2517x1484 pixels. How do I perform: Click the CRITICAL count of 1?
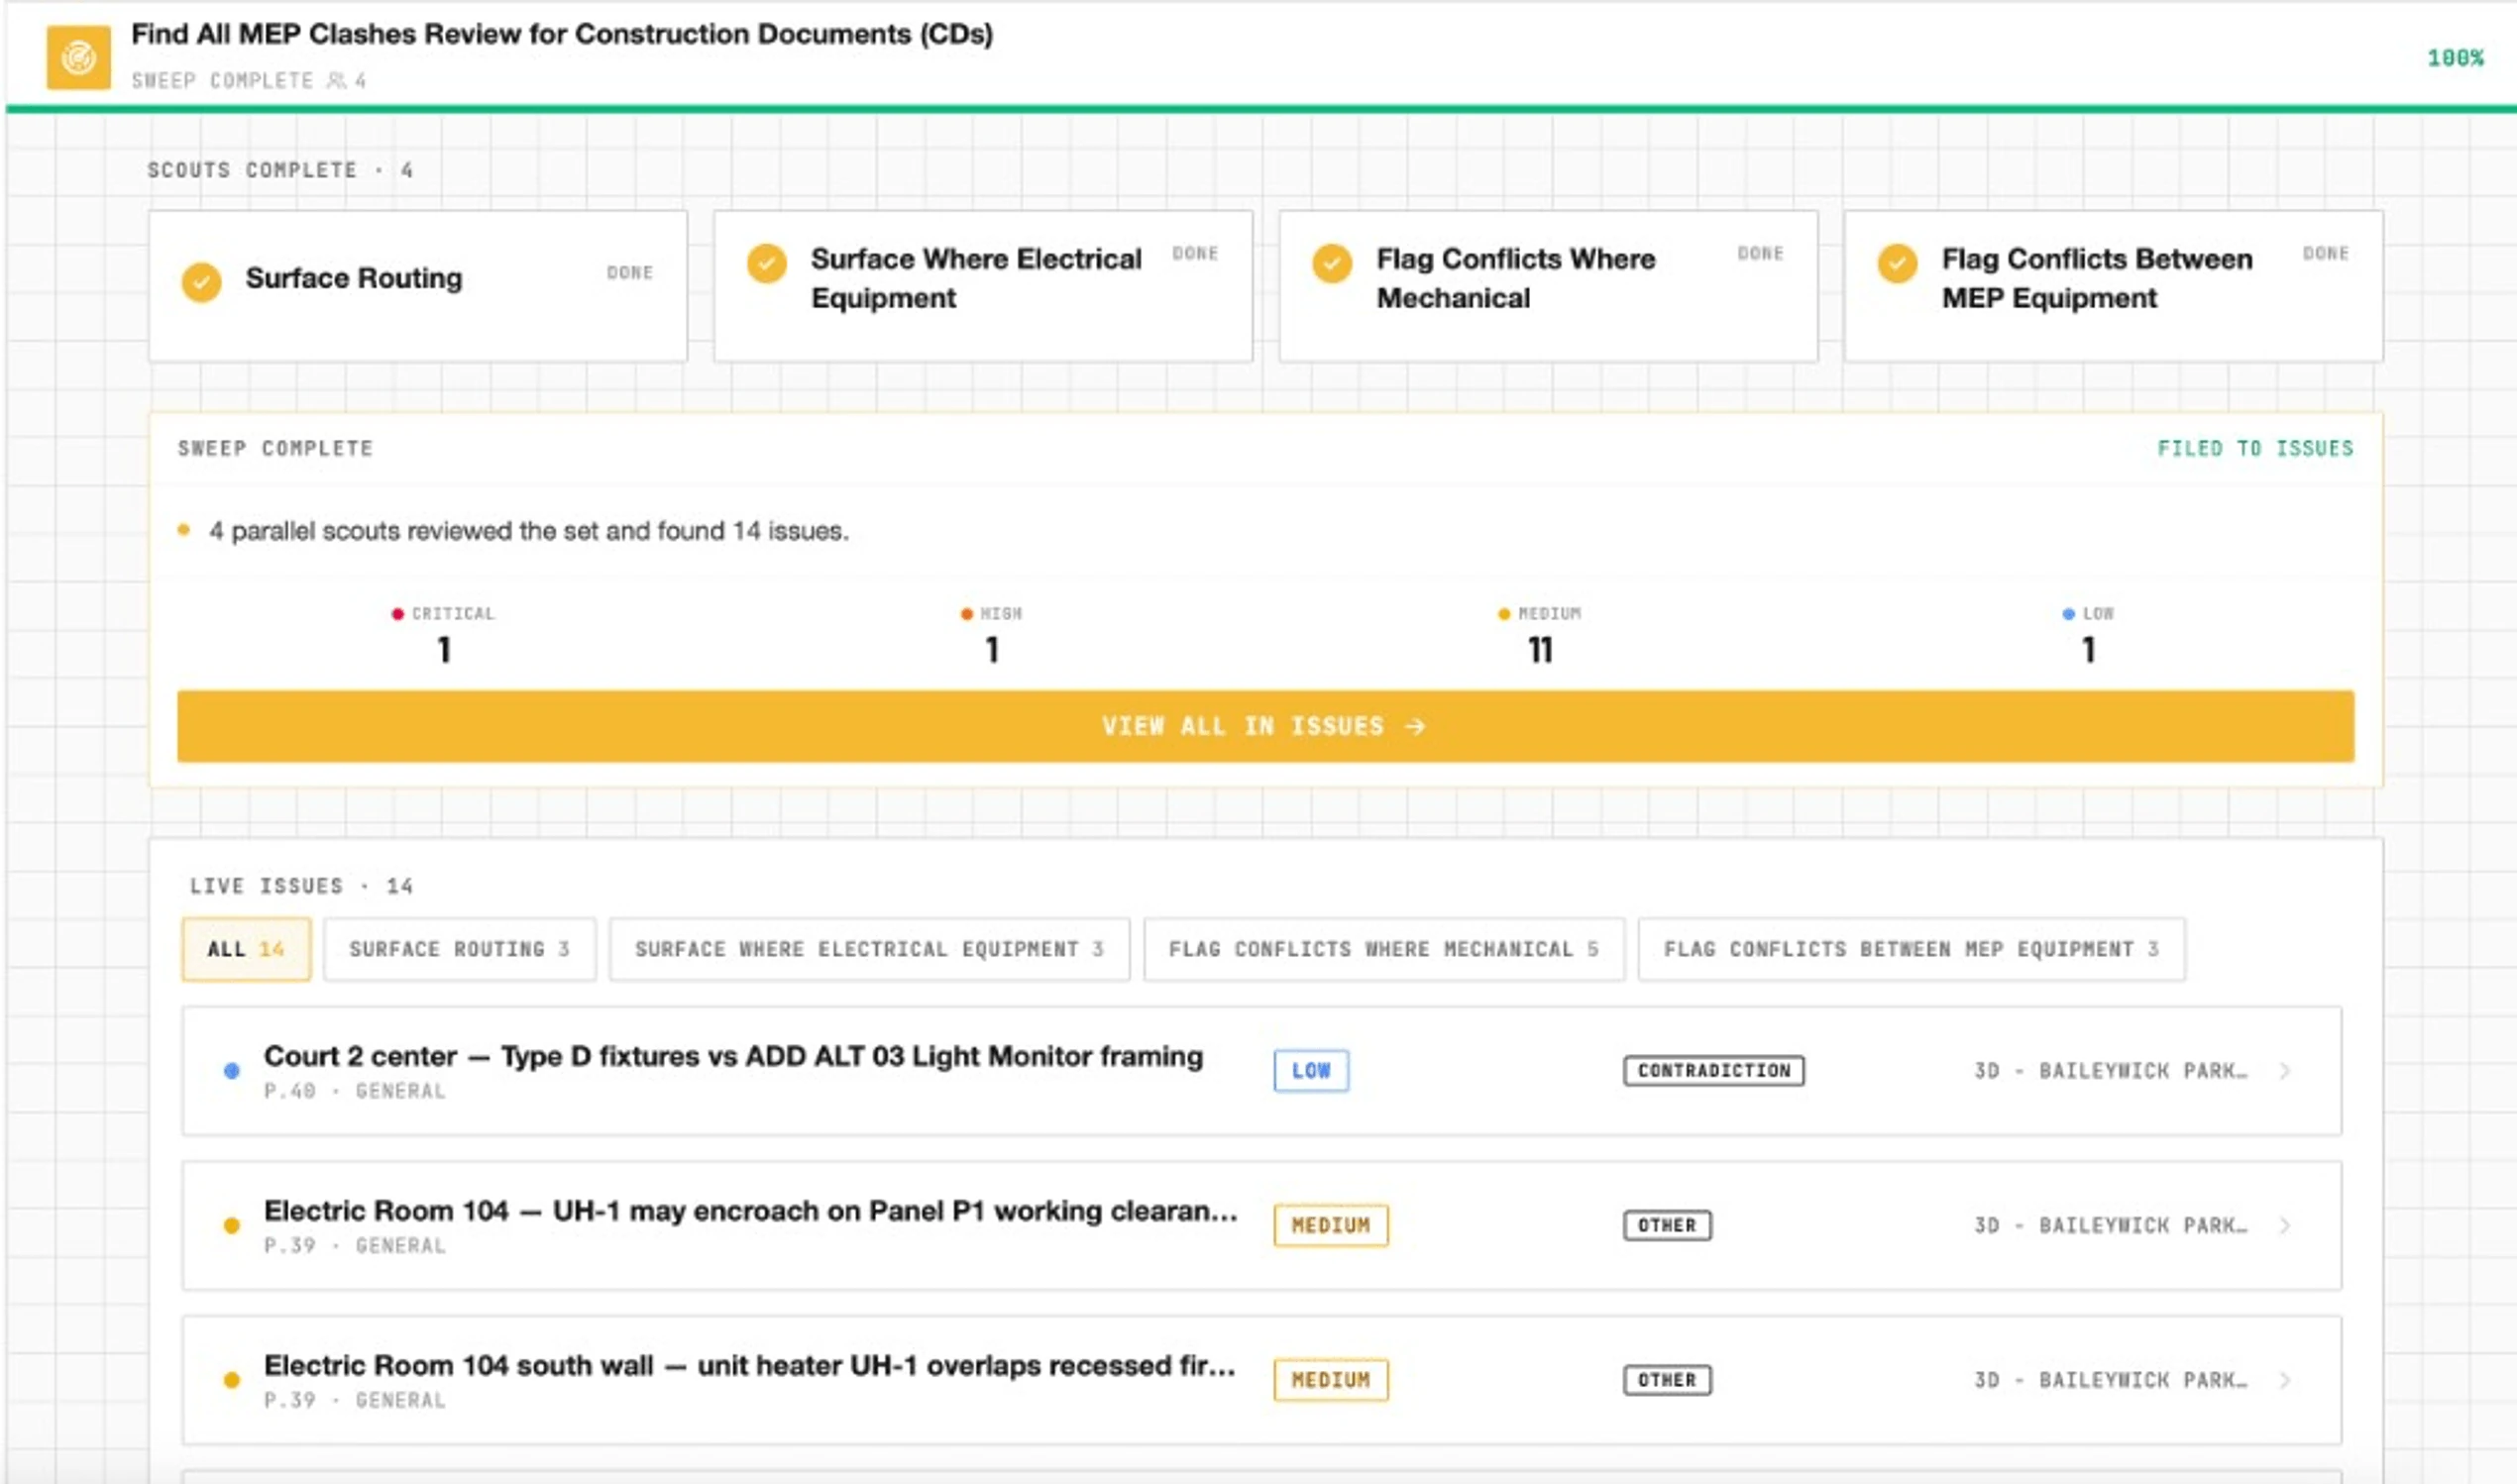coord(444,650)
